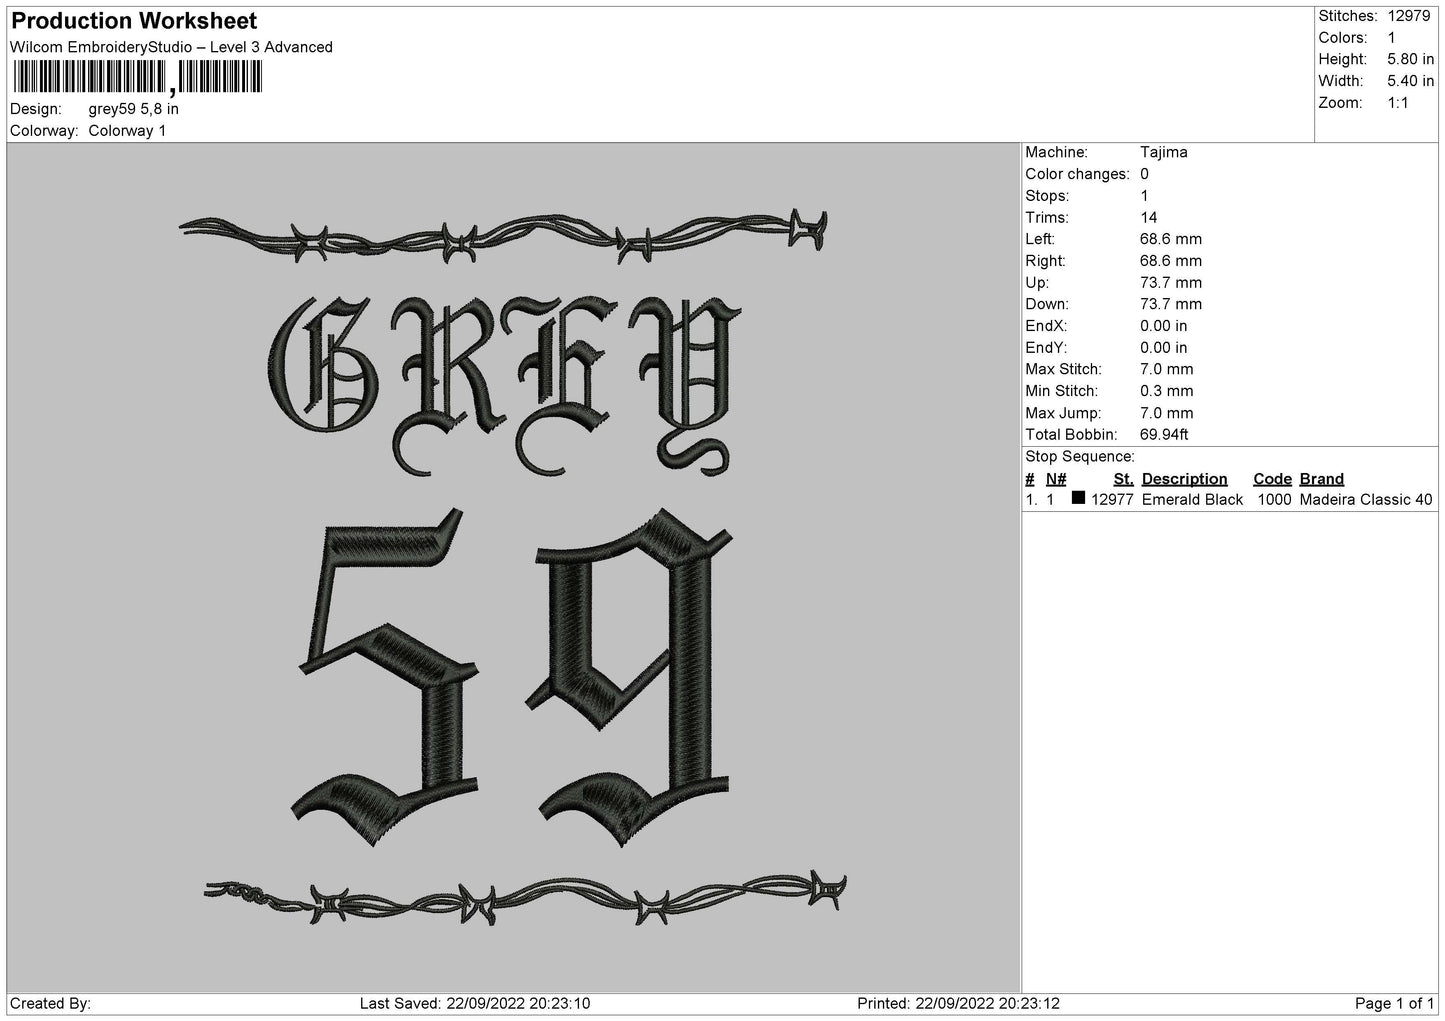Click the 'Stops:' label

coord(1047,196)
